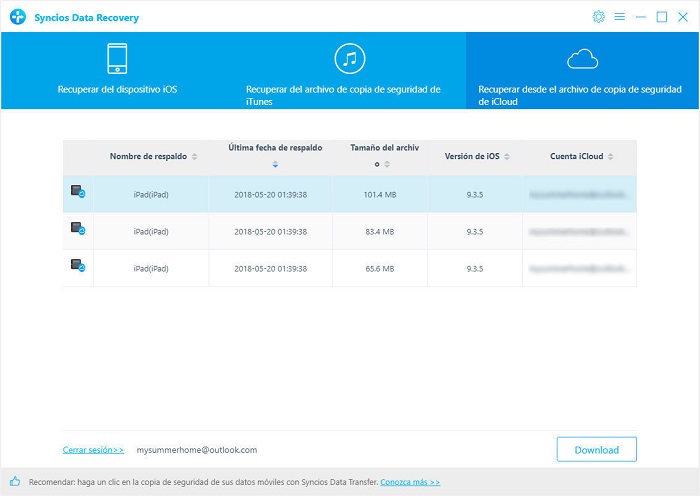The image size is (700, 496).
Task: Click iPad(iPad) name in the 65.6 MB row
Action: tap(151, 269)
